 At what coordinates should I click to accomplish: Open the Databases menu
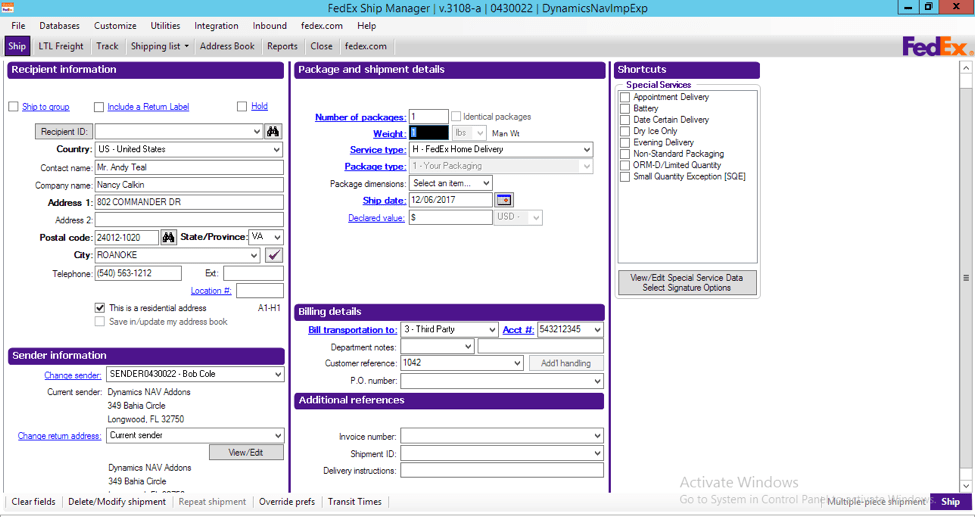tap(59, 26)
